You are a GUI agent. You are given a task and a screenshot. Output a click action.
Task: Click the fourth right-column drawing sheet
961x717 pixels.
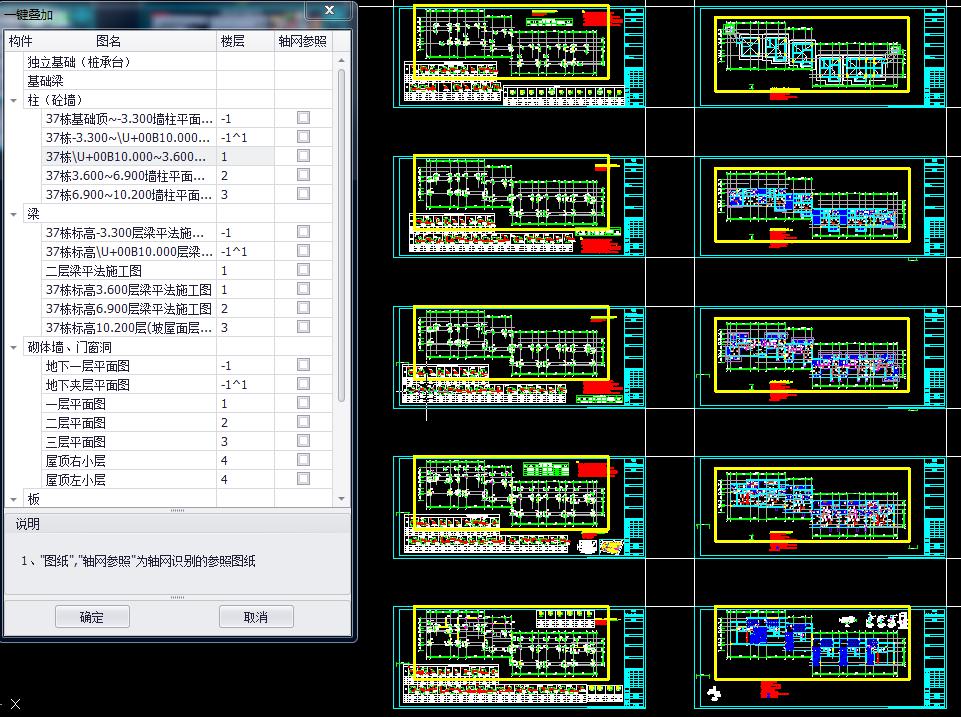[x=823, y=507]
